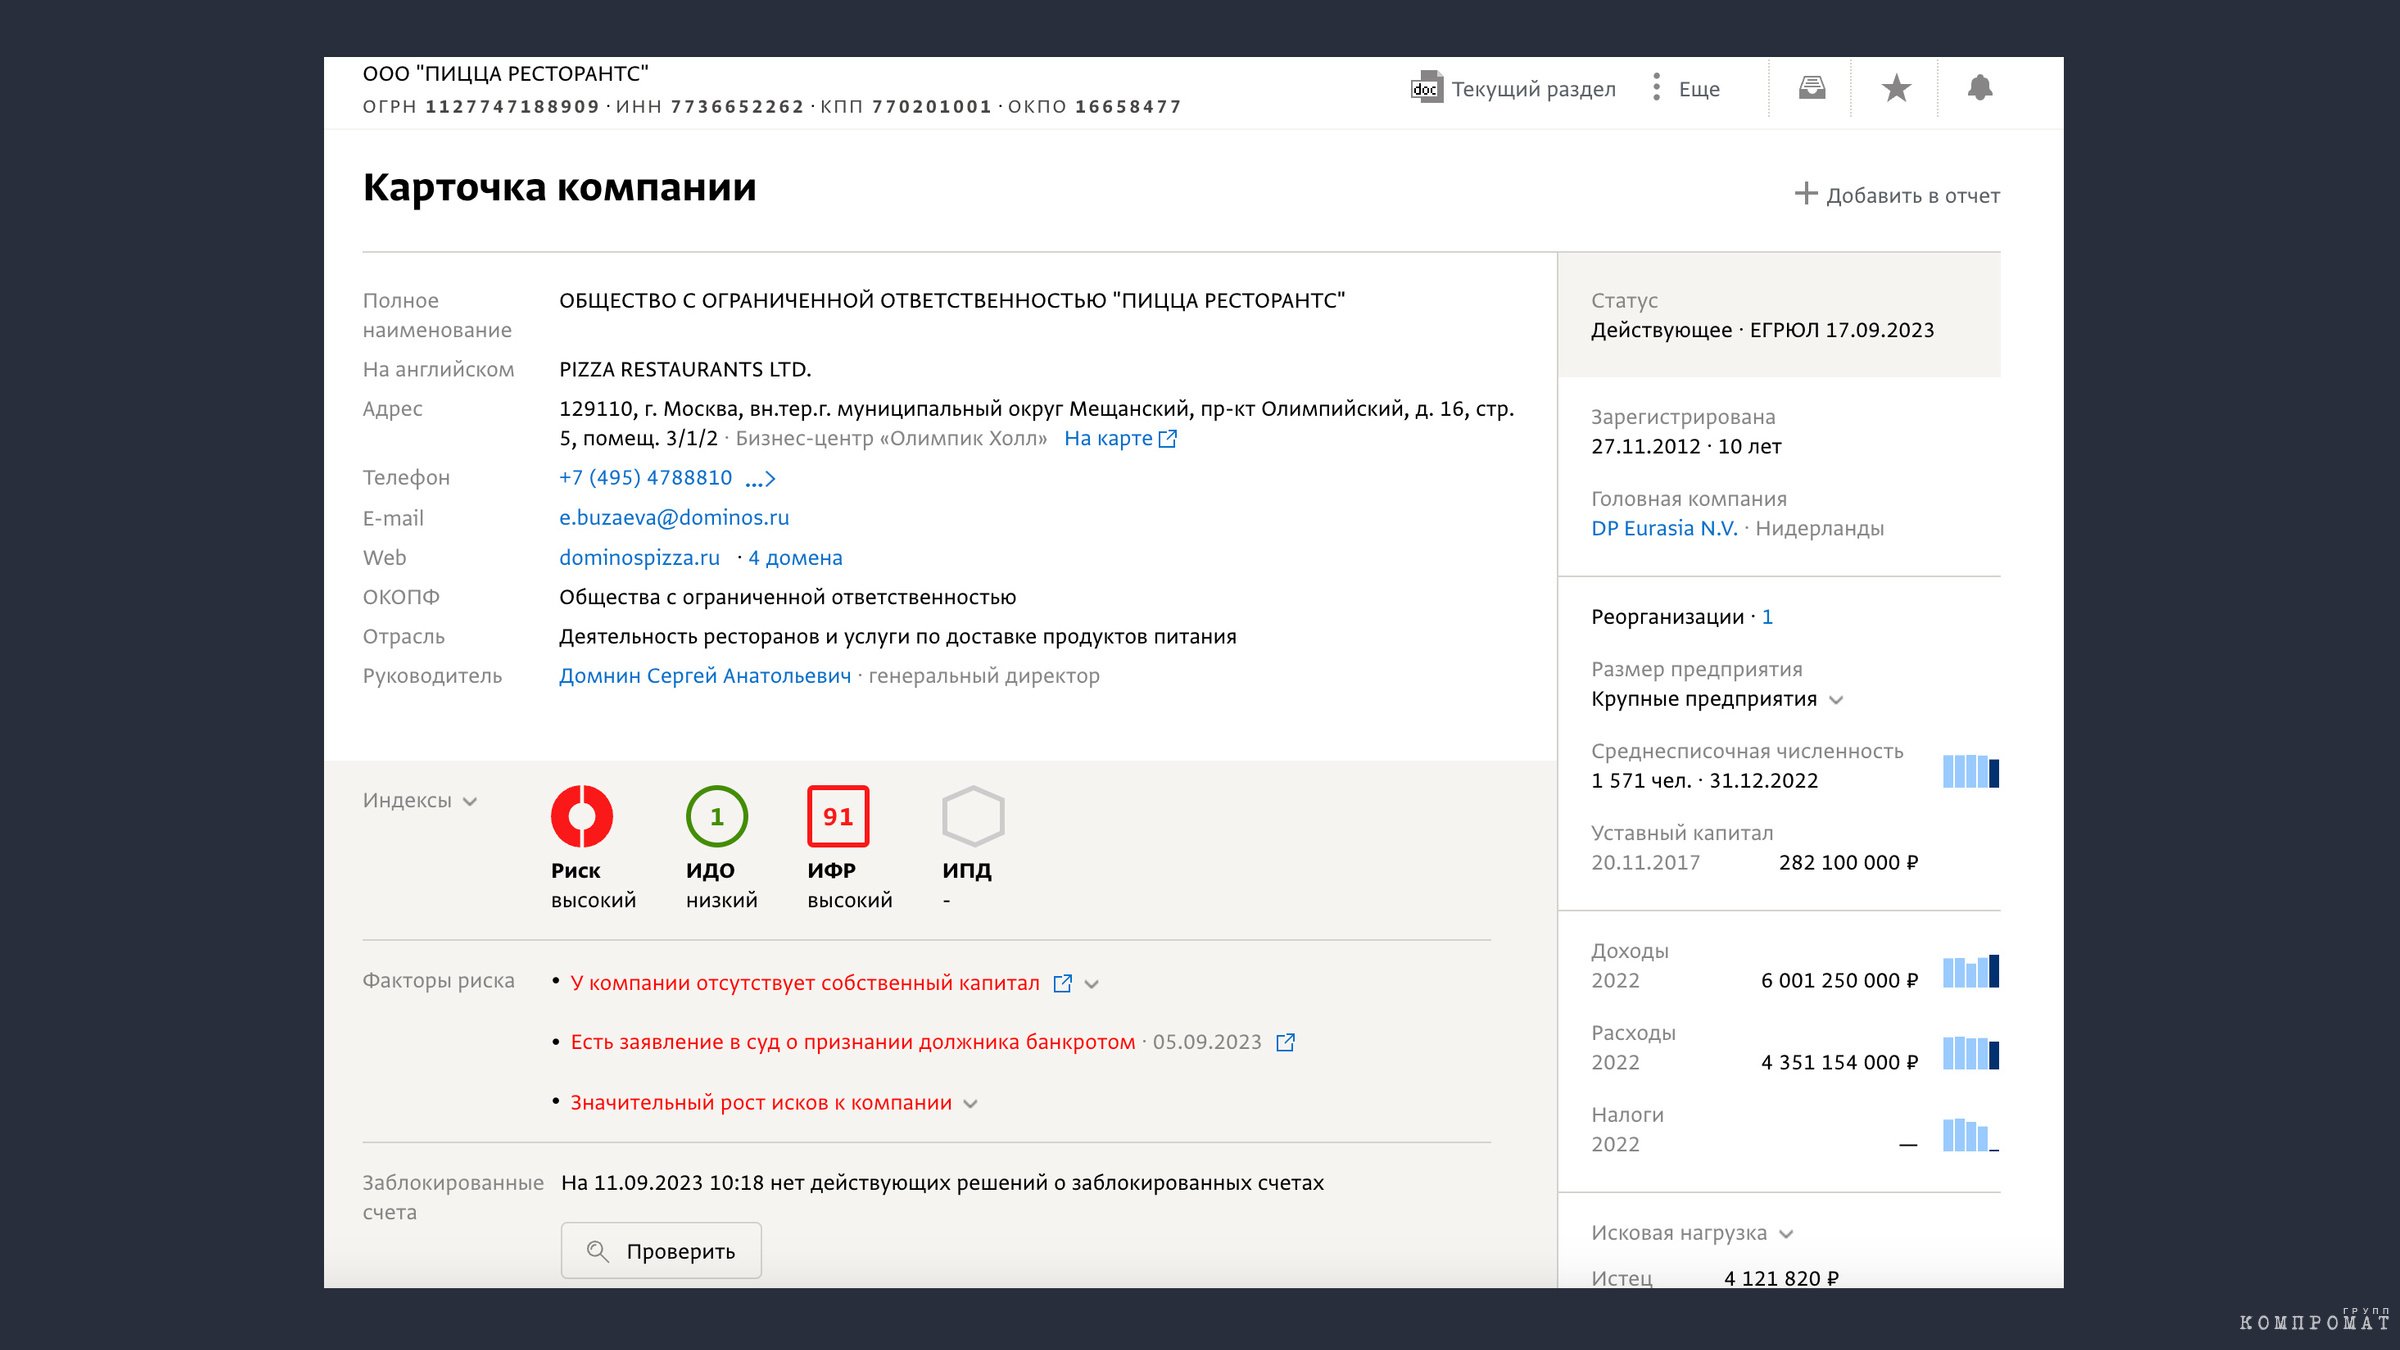Select the Карточка компании heading
Screen dimensions: 2400x1350
coord(559,188)
